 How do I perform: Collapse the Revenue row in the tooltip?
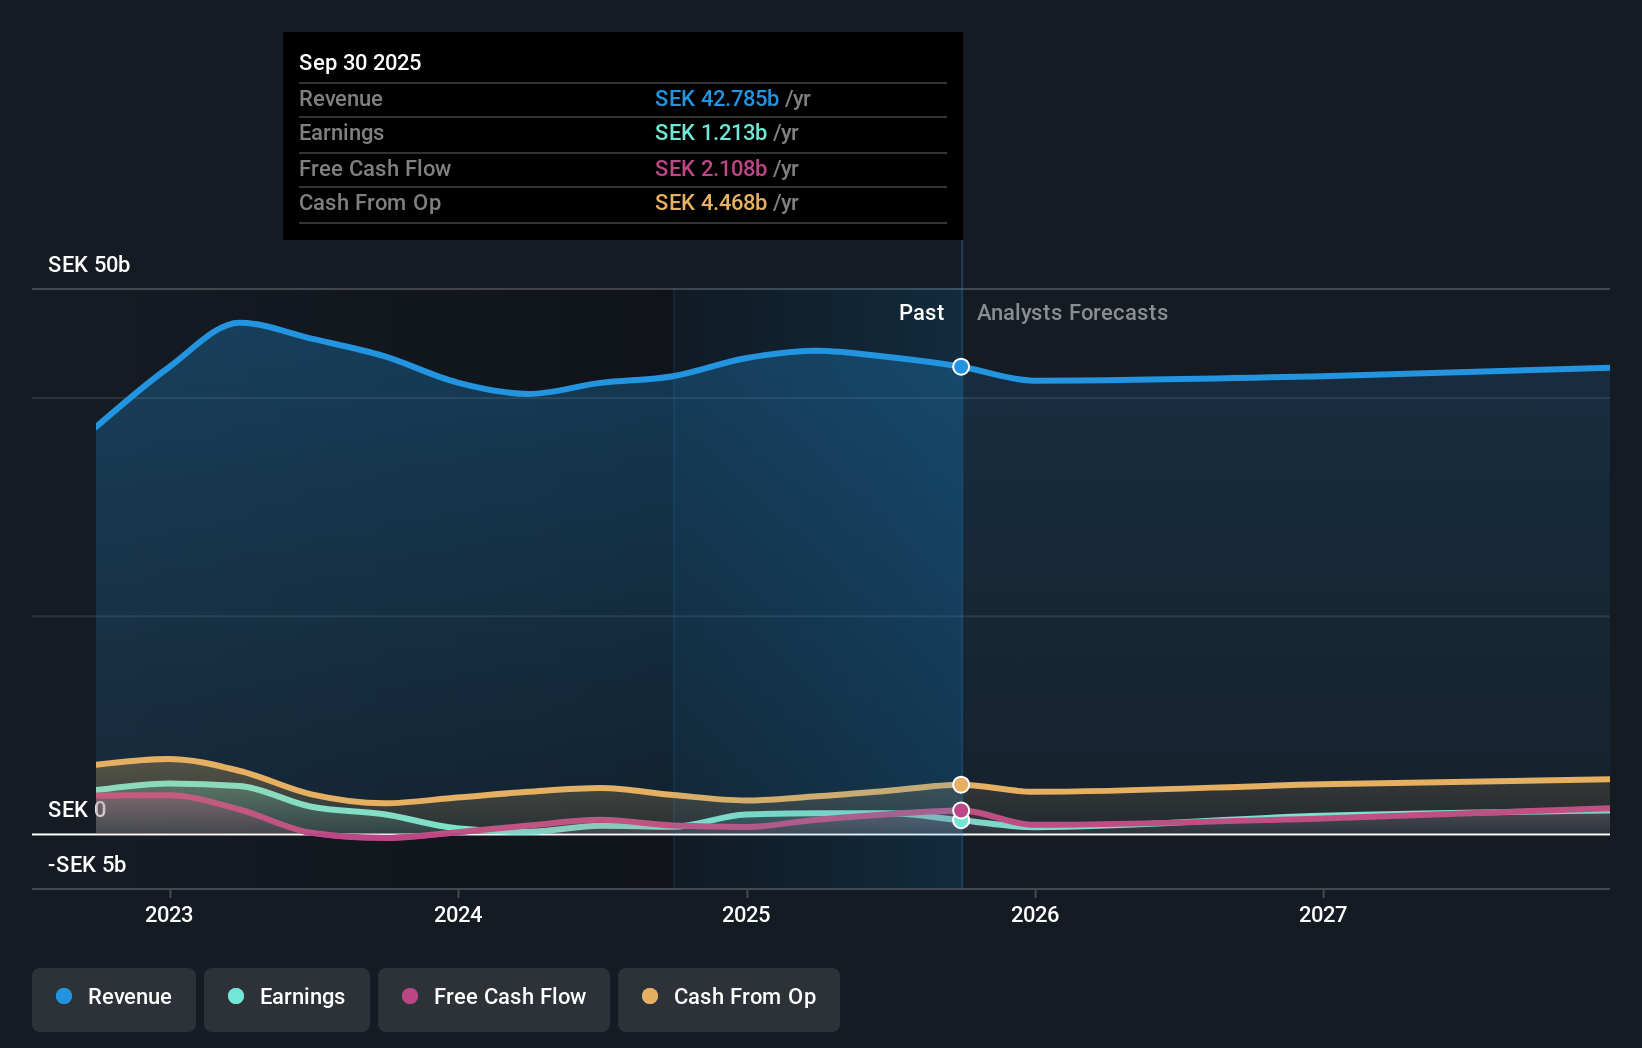coord(341,98)
